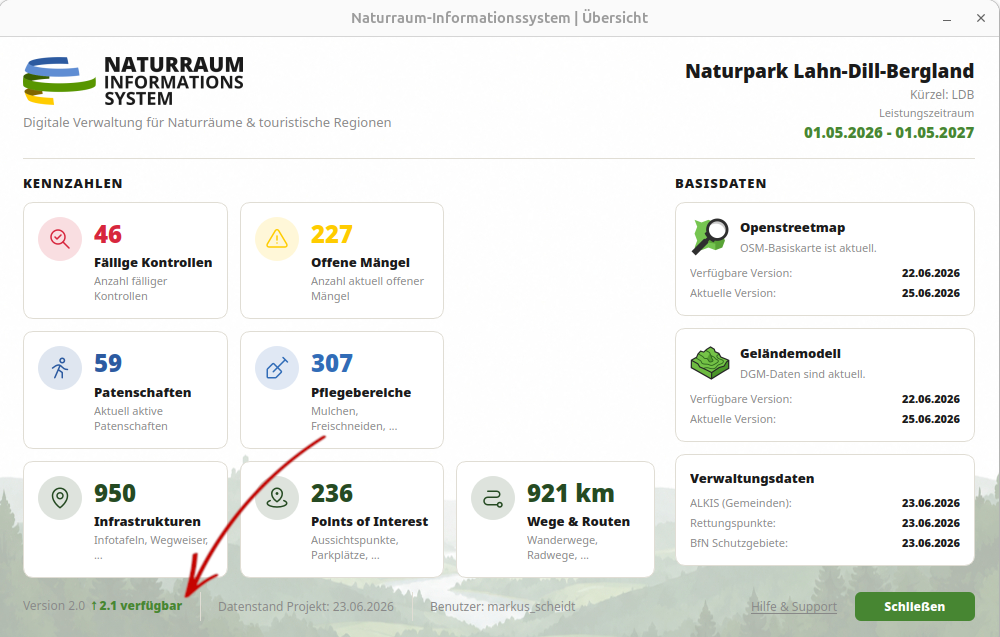Click the BfN Schutzgebiete row label

point(739,543)
